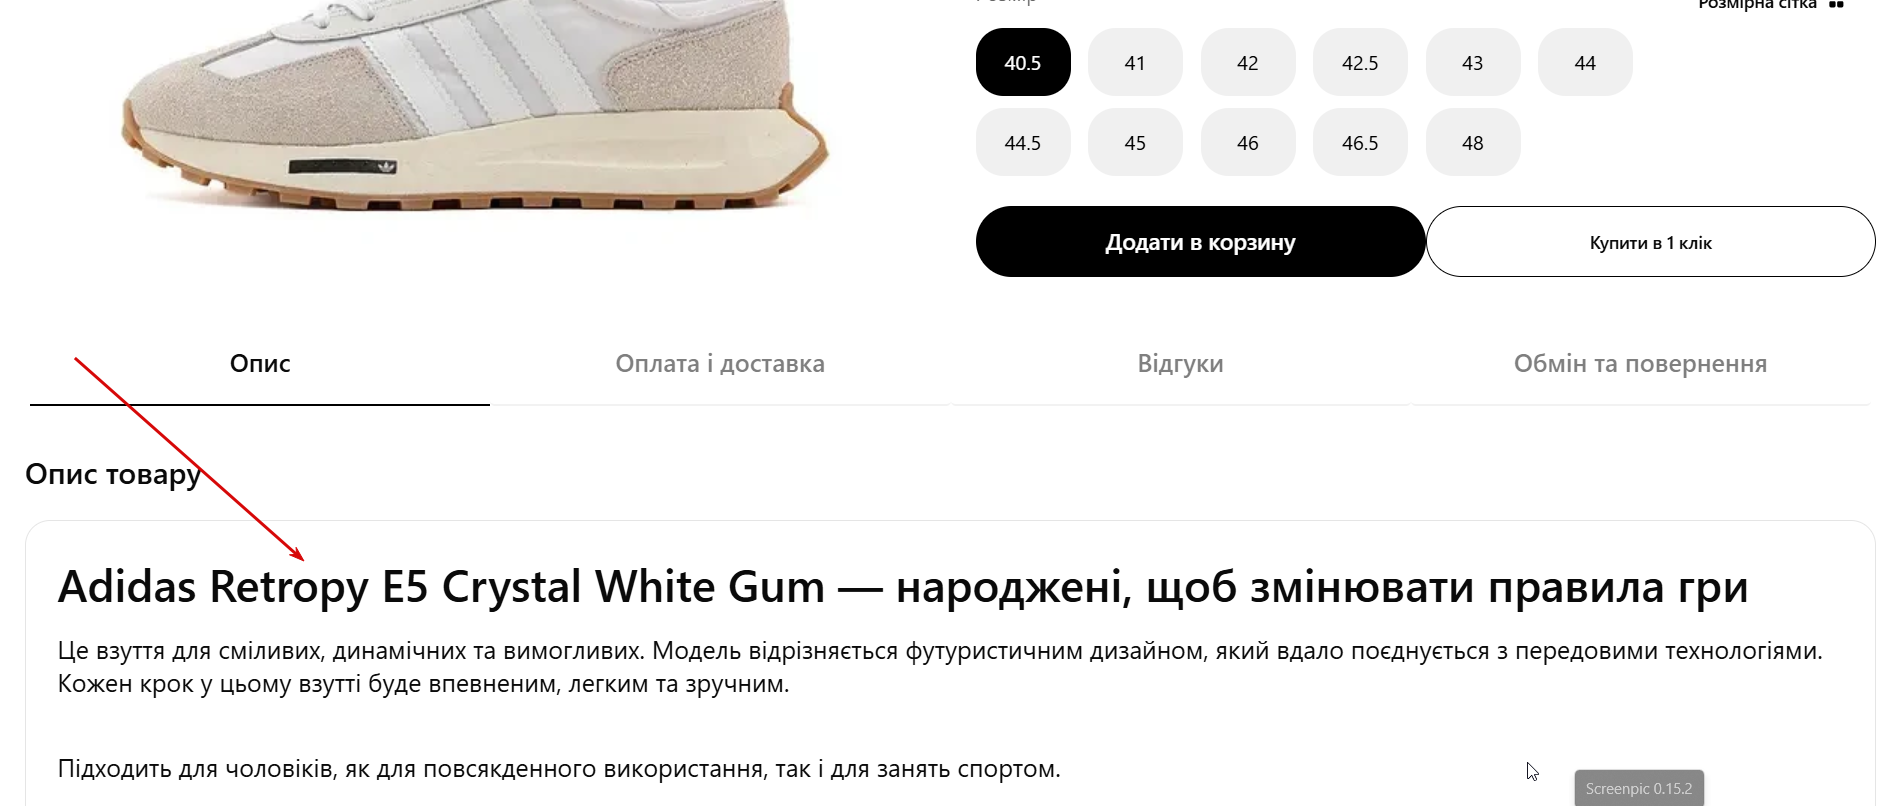The image size is (1896, 806).
Task: Choose size 45
Action: (x=1135, y=142)
